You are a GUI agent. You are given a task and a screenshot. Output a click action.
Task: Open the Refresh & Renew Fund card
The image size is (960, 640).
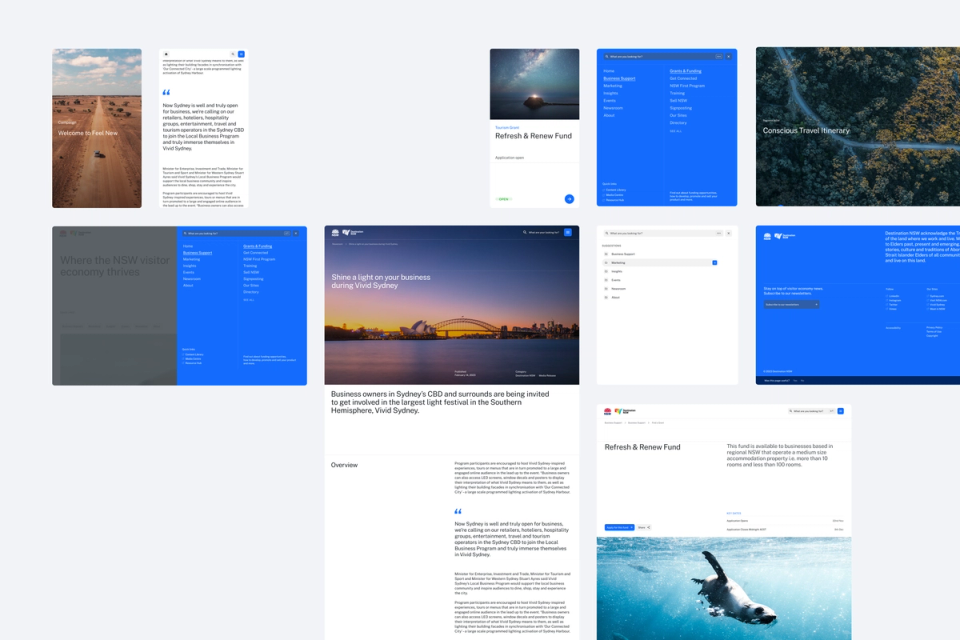(x=532, y=135)
